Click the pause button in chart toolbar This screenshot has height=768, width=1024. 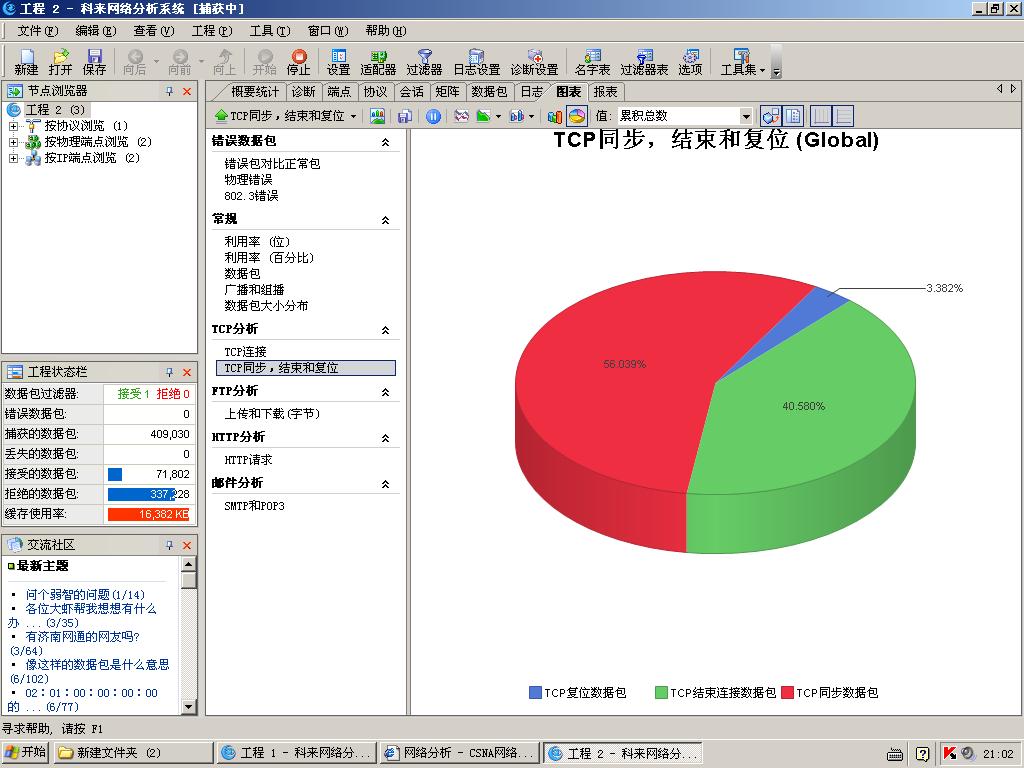433,116
